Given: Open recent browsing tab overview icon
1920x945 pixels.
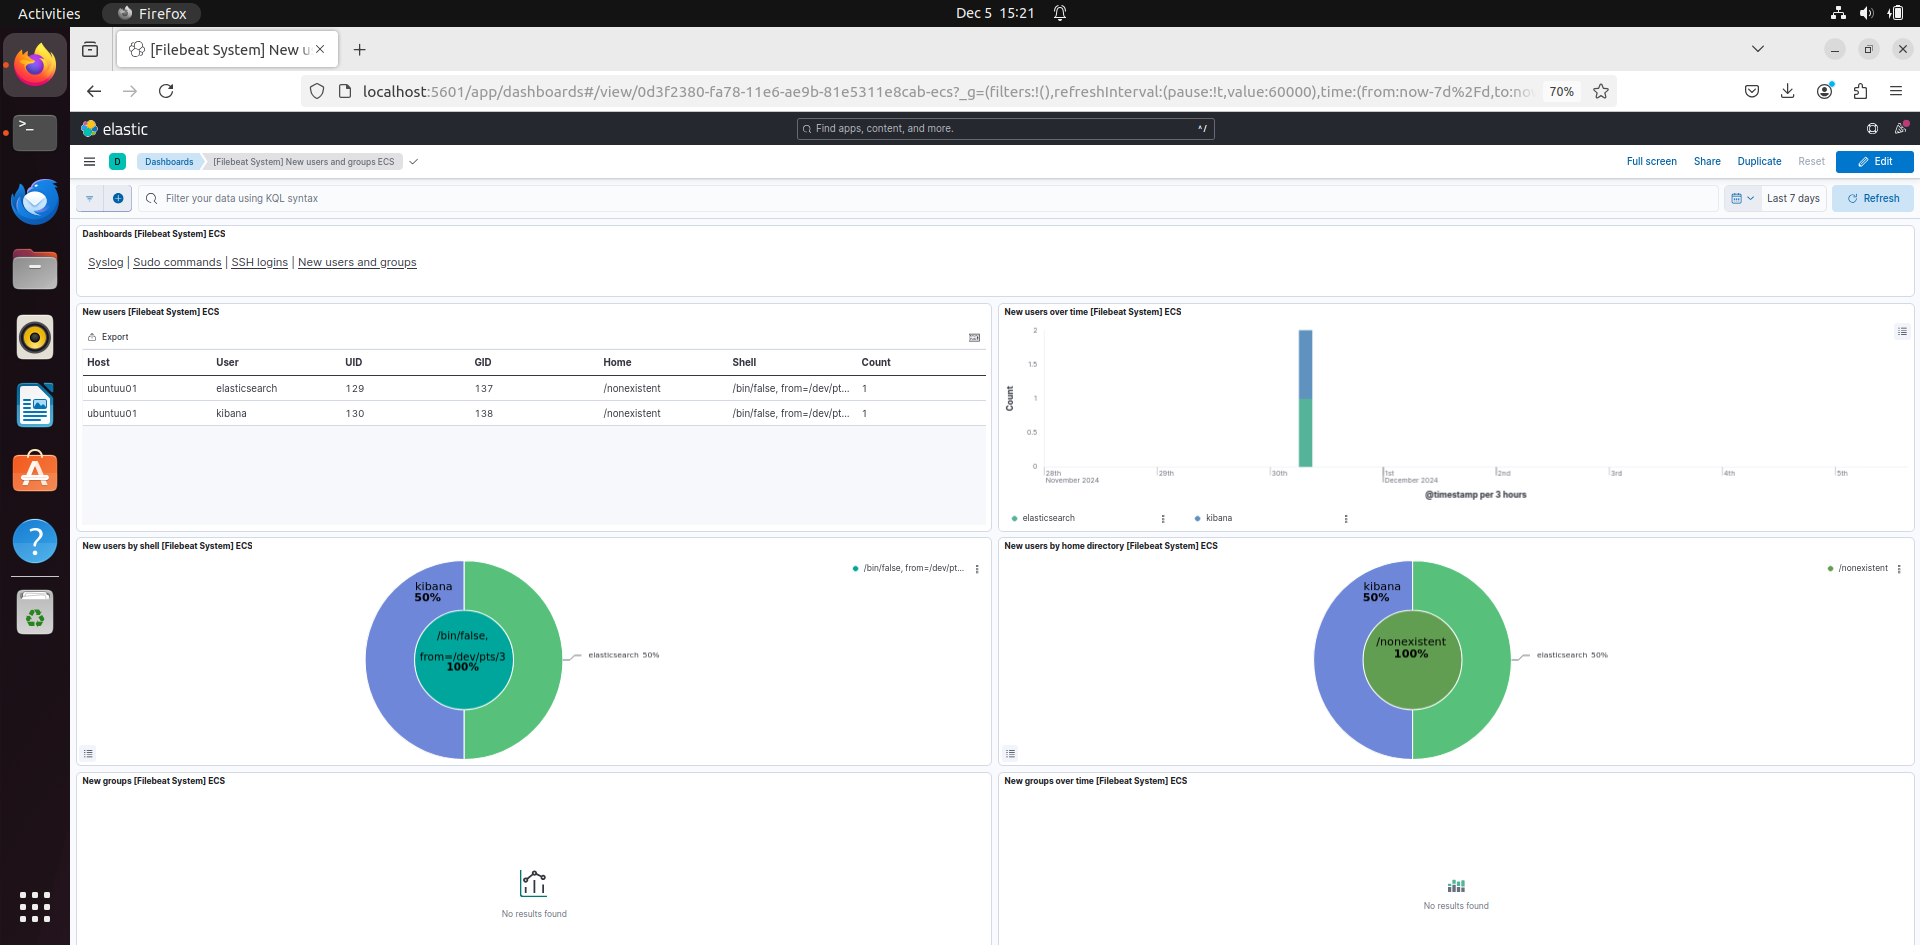Looking at the screenshot, I should coord(90,49).
